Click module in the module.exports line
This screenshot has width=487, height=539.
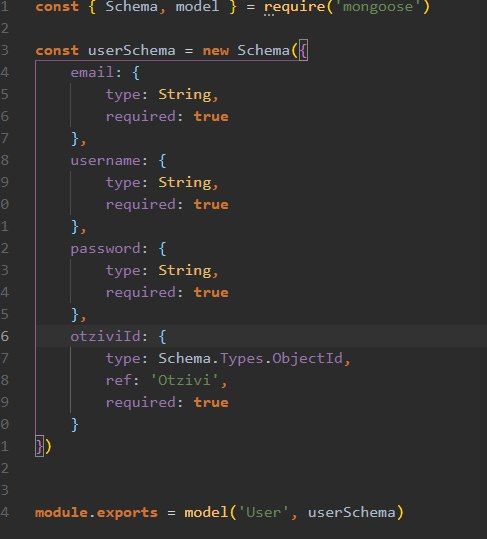click(62, 513)
